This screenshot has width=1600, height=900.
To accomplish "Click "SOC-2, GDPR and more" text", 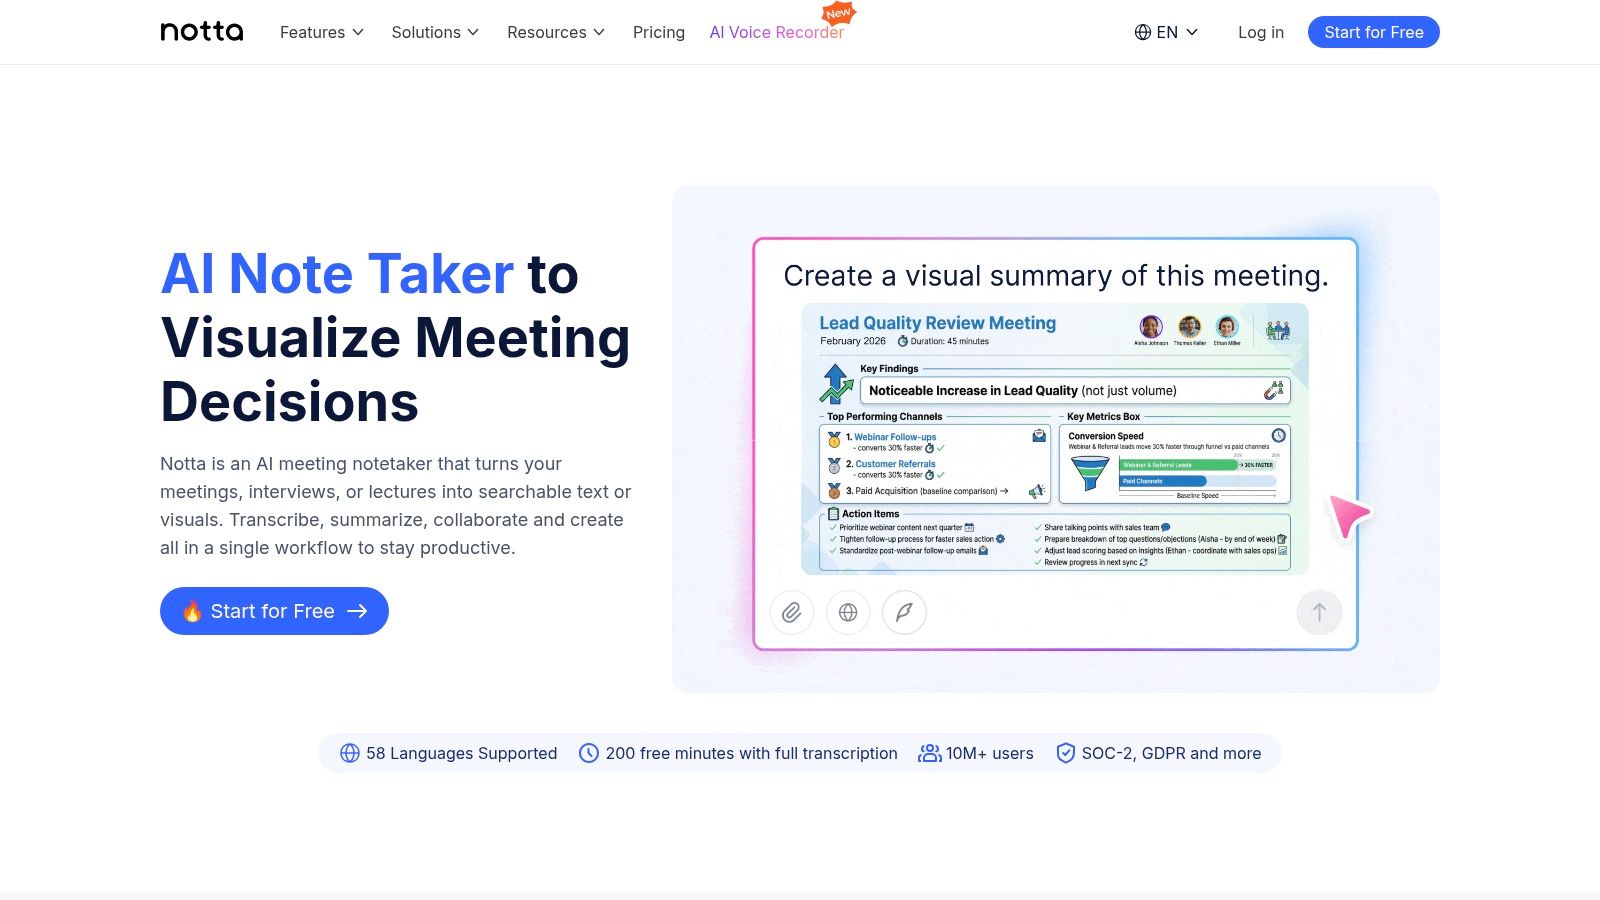I will tap(1171, 753).
